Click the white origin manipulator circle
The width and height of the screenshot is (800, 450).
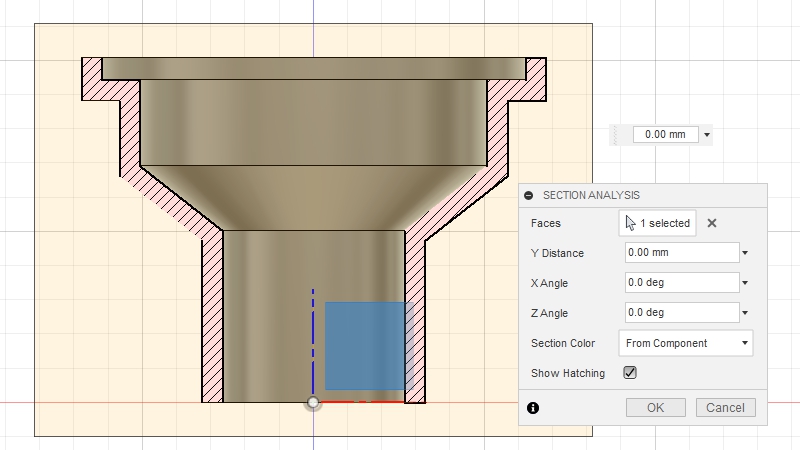[x=313, y=402]
